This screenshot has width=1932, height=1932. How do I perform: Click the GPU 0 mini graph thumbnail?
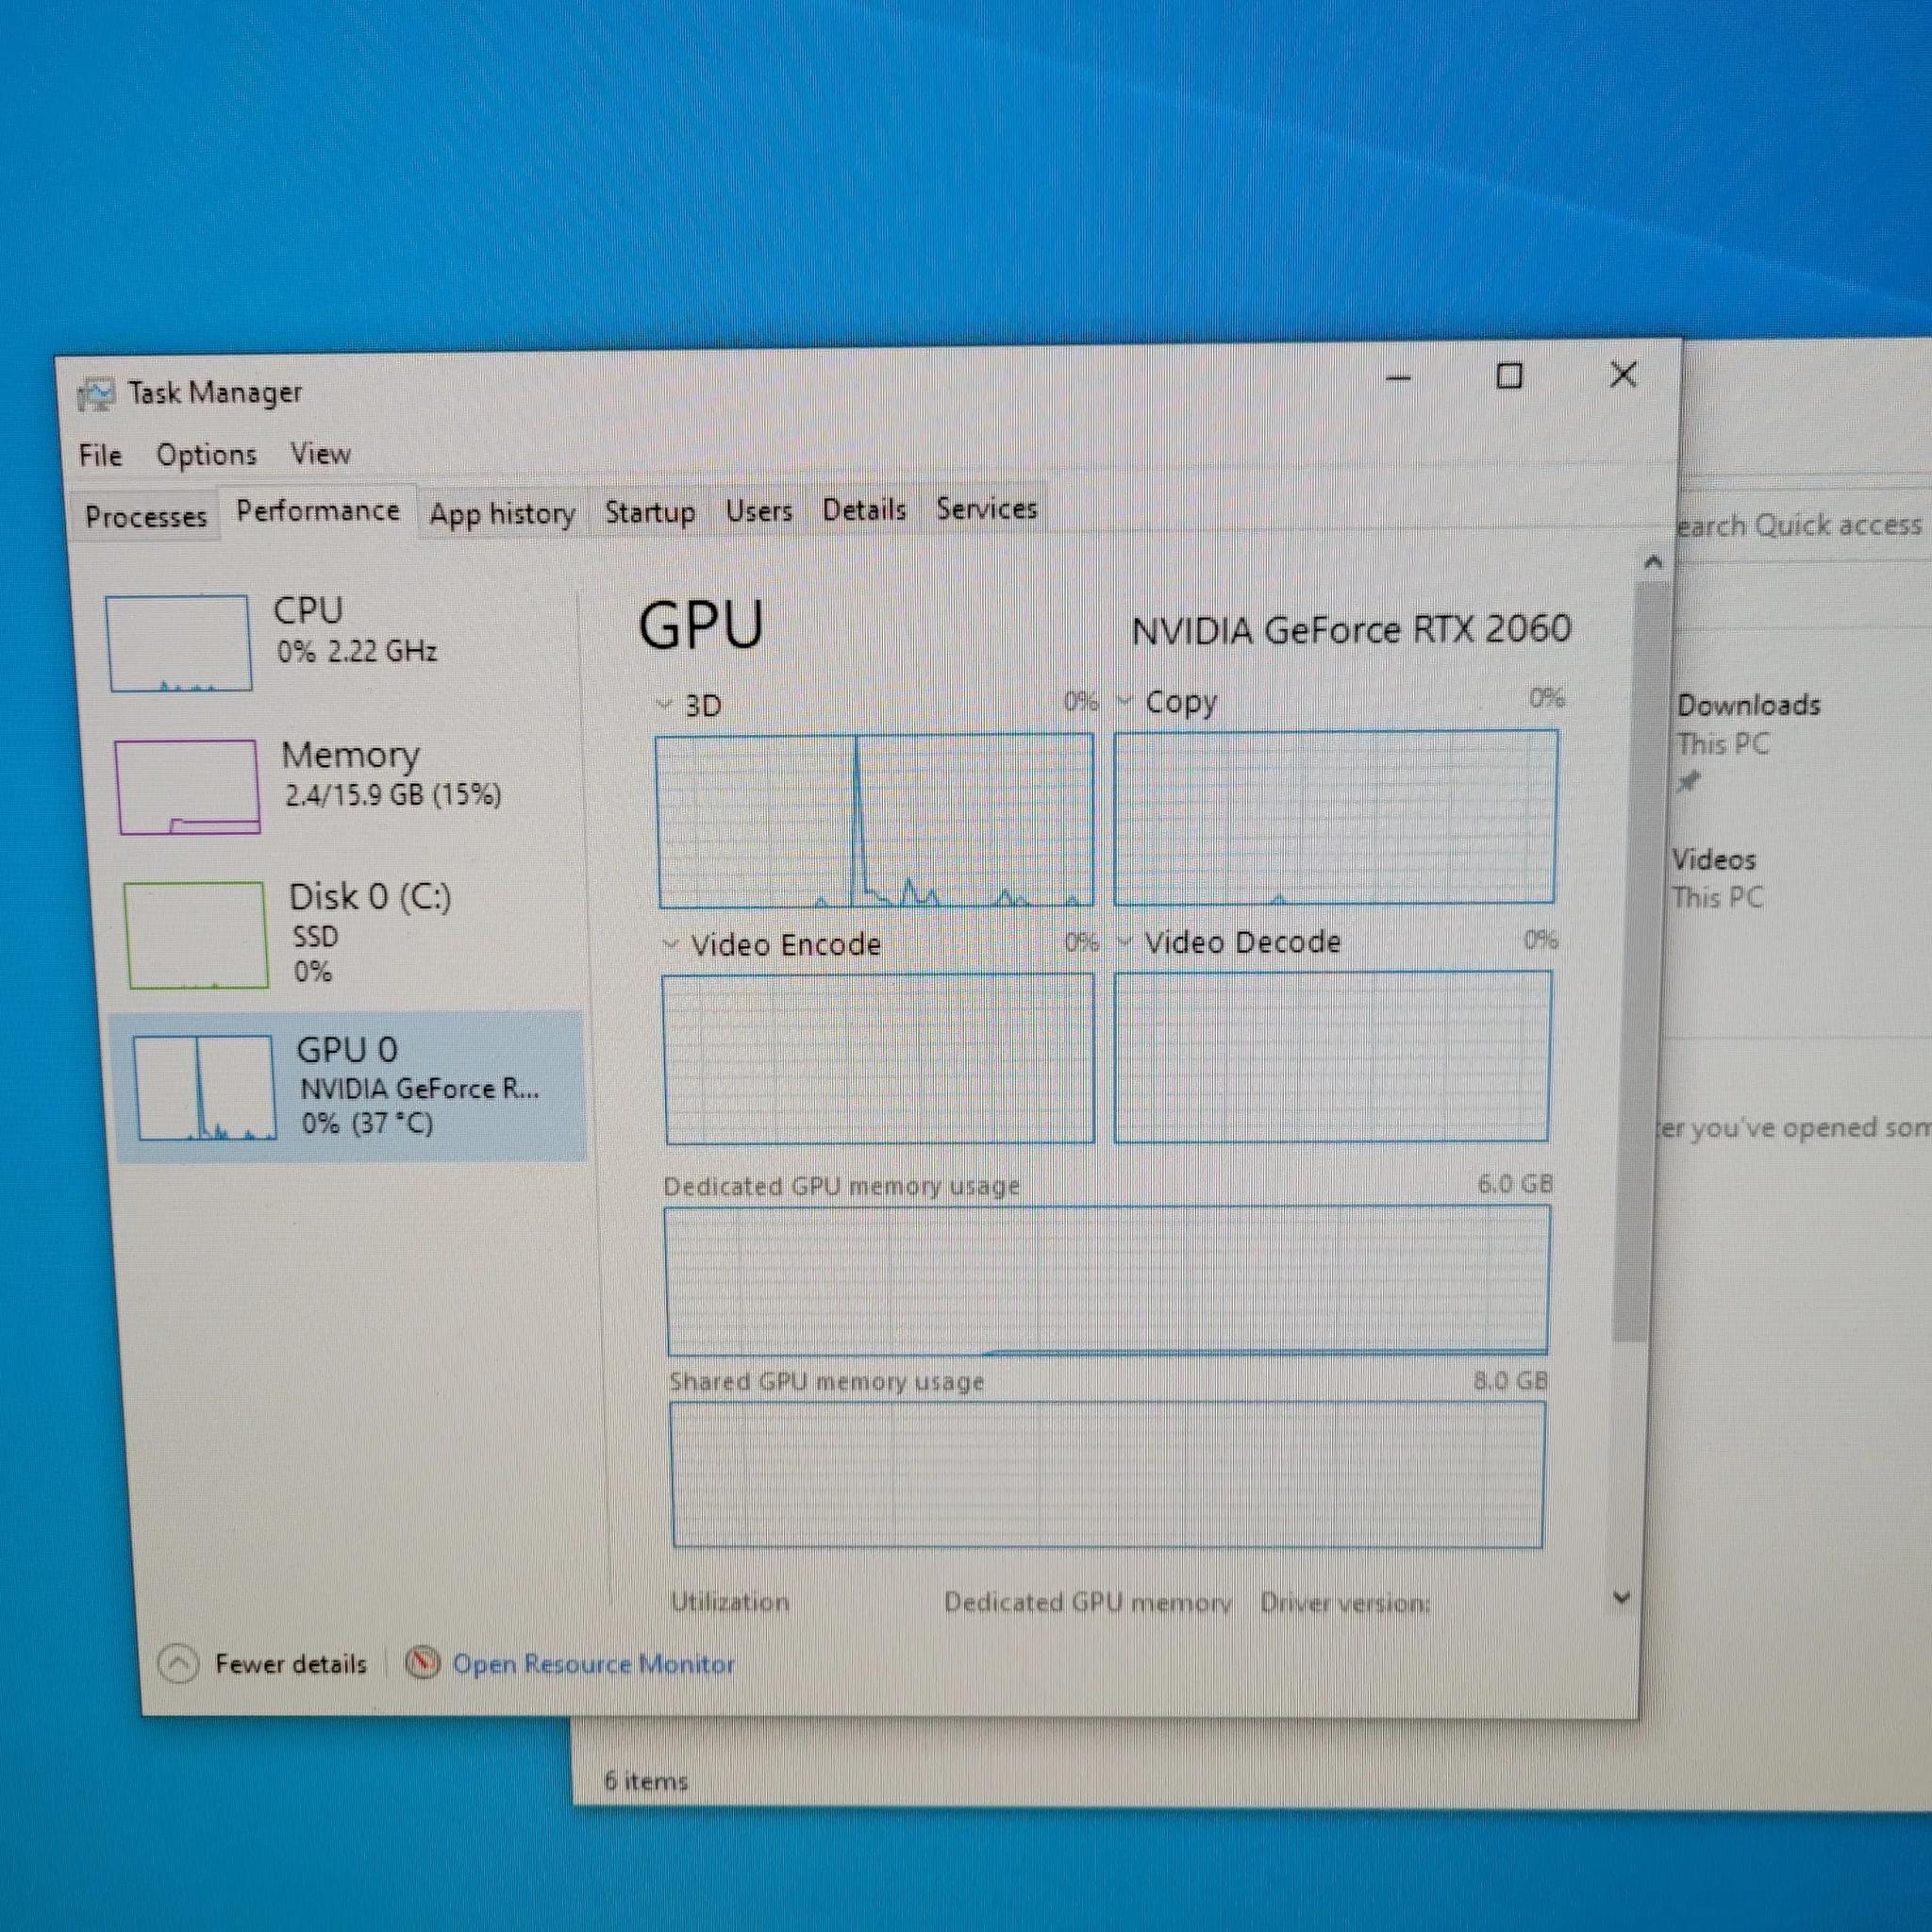(205, 1088)
